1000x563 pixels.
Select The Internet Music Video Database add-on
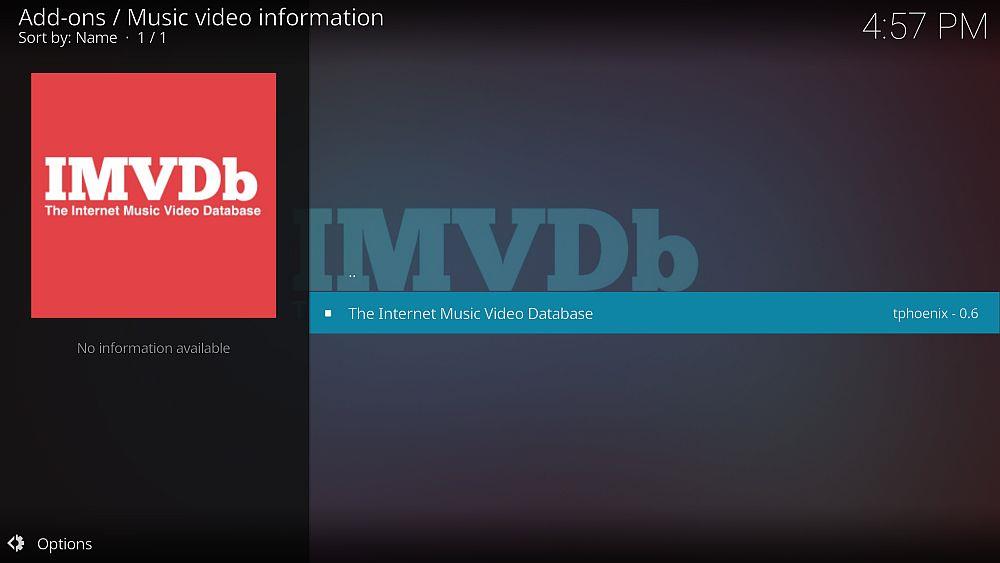tap(654, 313)
